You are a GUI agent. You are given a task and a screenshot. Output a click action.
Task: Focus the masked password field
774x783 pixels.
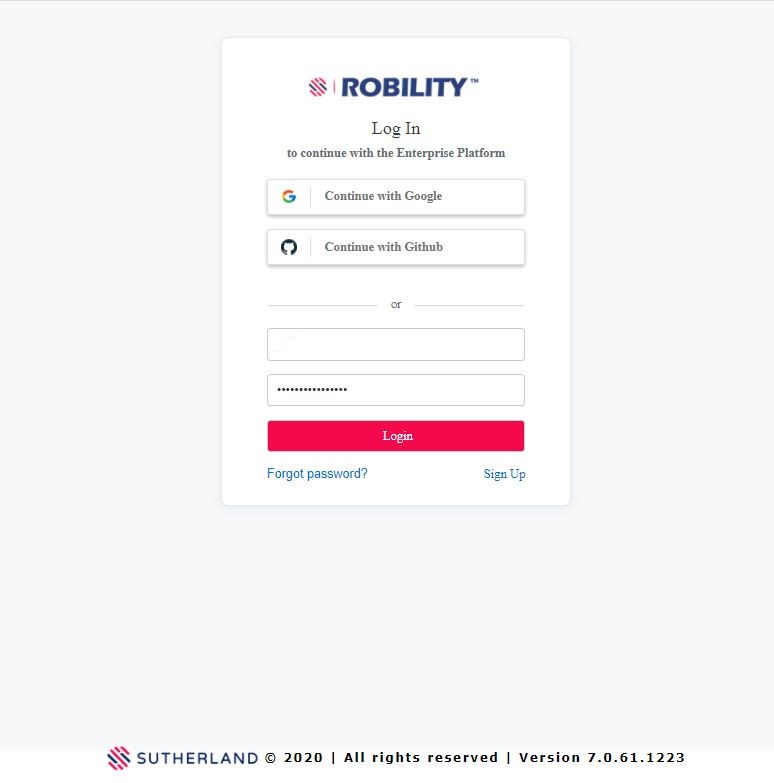point(396,390)
